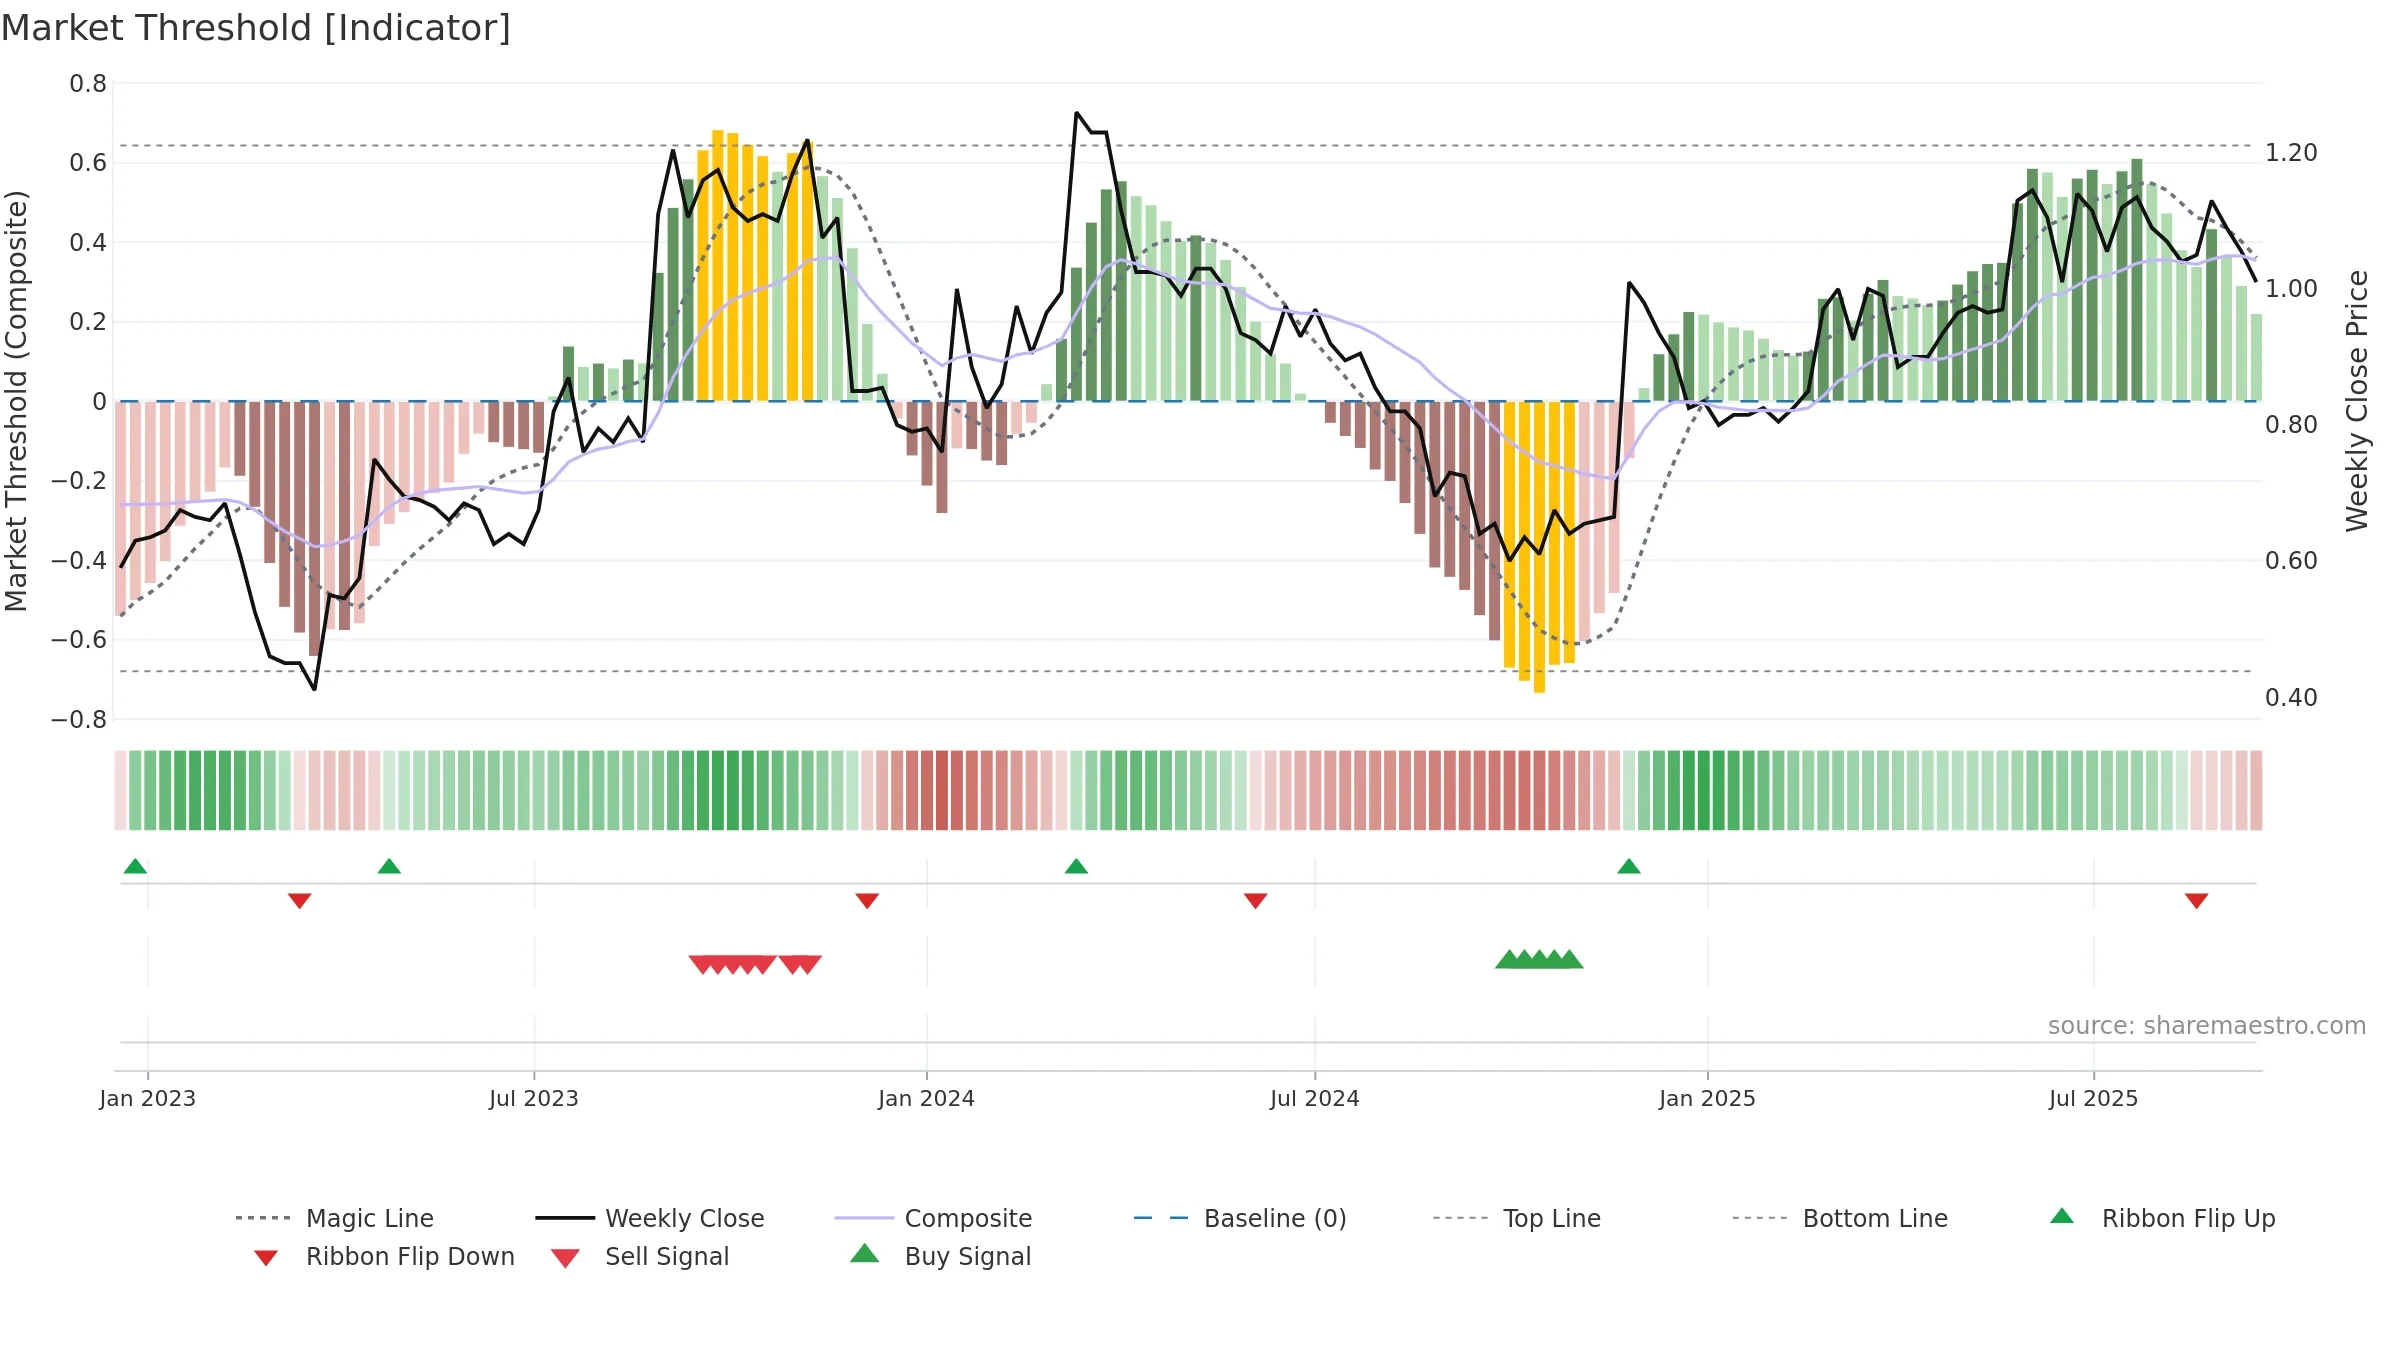Click the ribbon flip down marker in December 2023
Image resolution: width=2400 pixels, height=1350 pixels.
point(867,901)
